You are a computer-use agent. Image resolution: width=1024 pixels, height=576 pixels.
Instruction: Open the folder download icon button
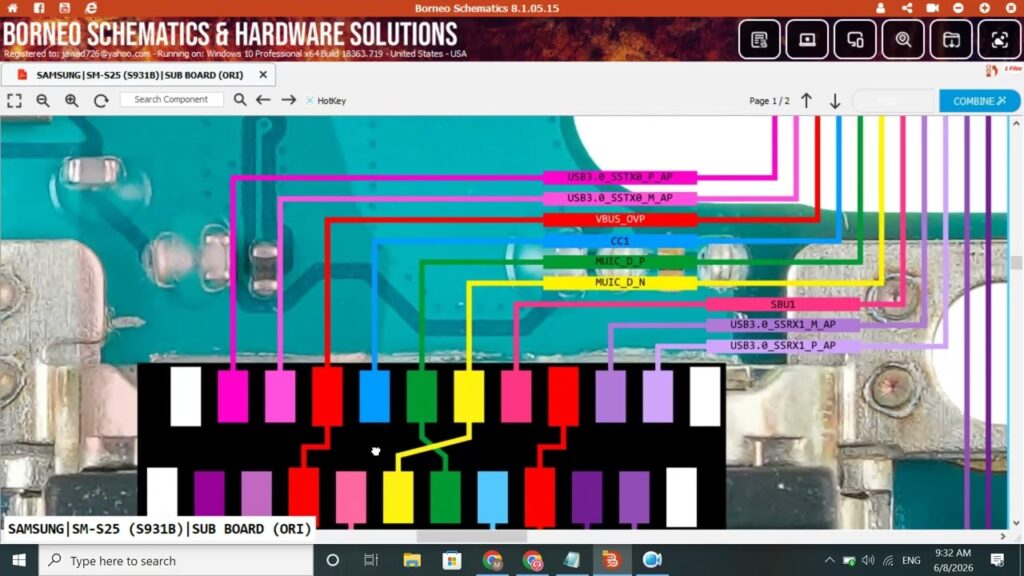[951, 40]
